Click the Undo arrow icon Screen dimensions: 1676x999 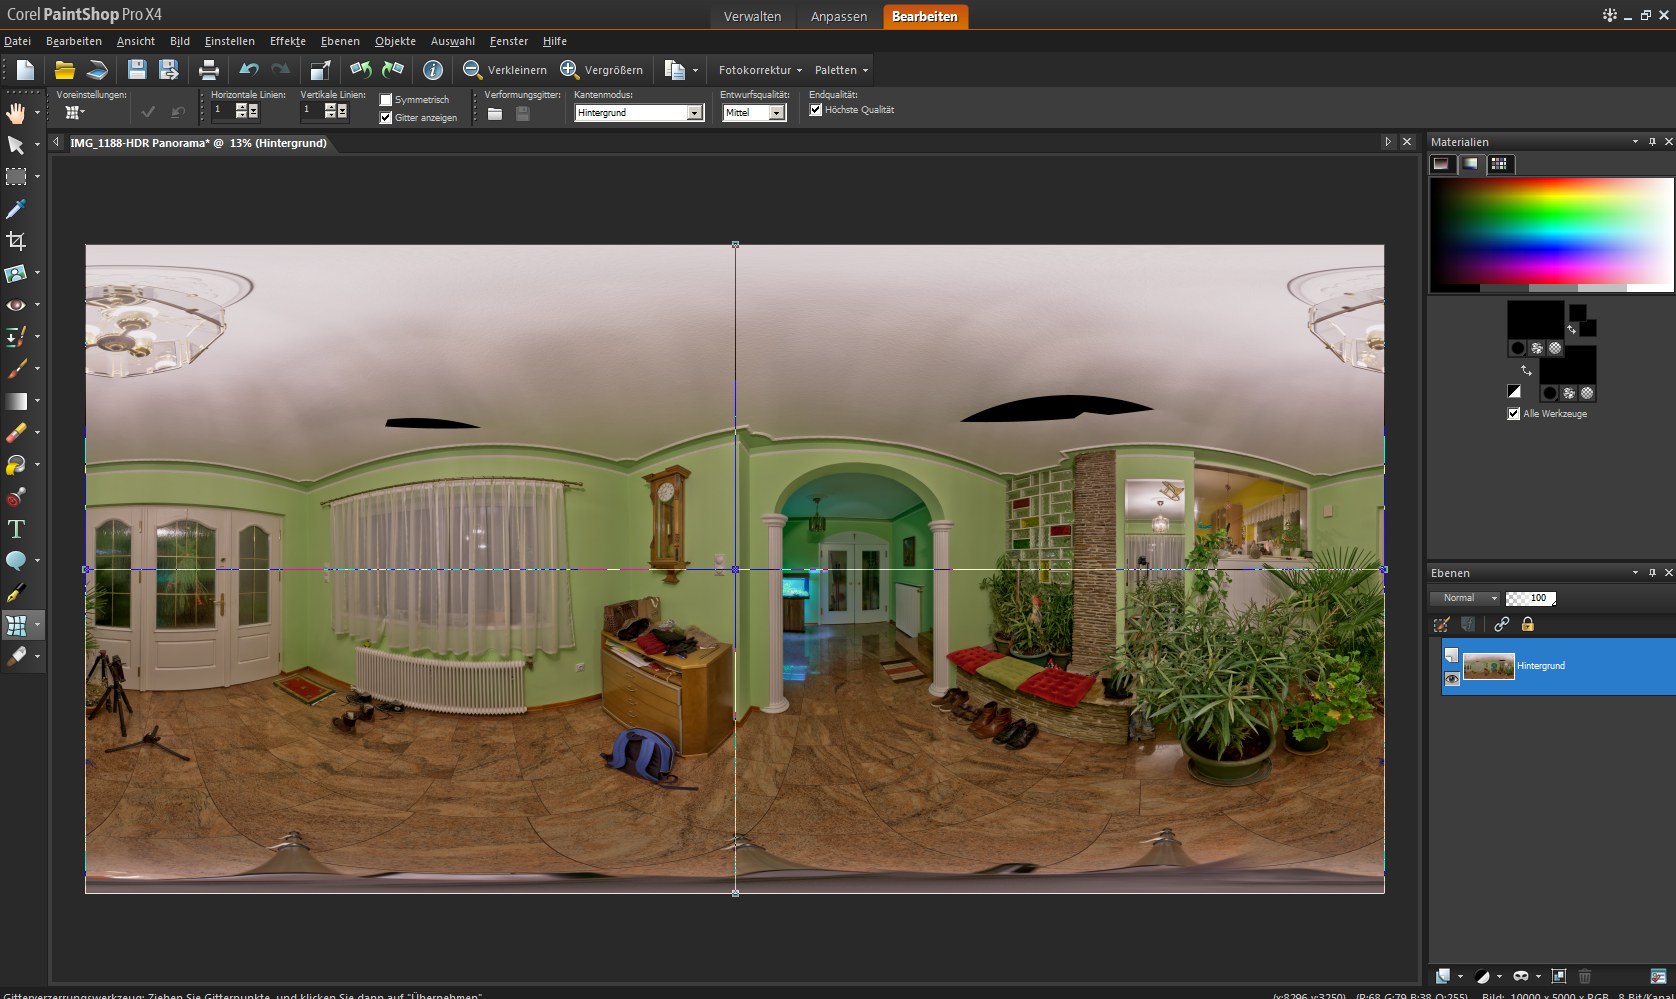click(248, 70)
